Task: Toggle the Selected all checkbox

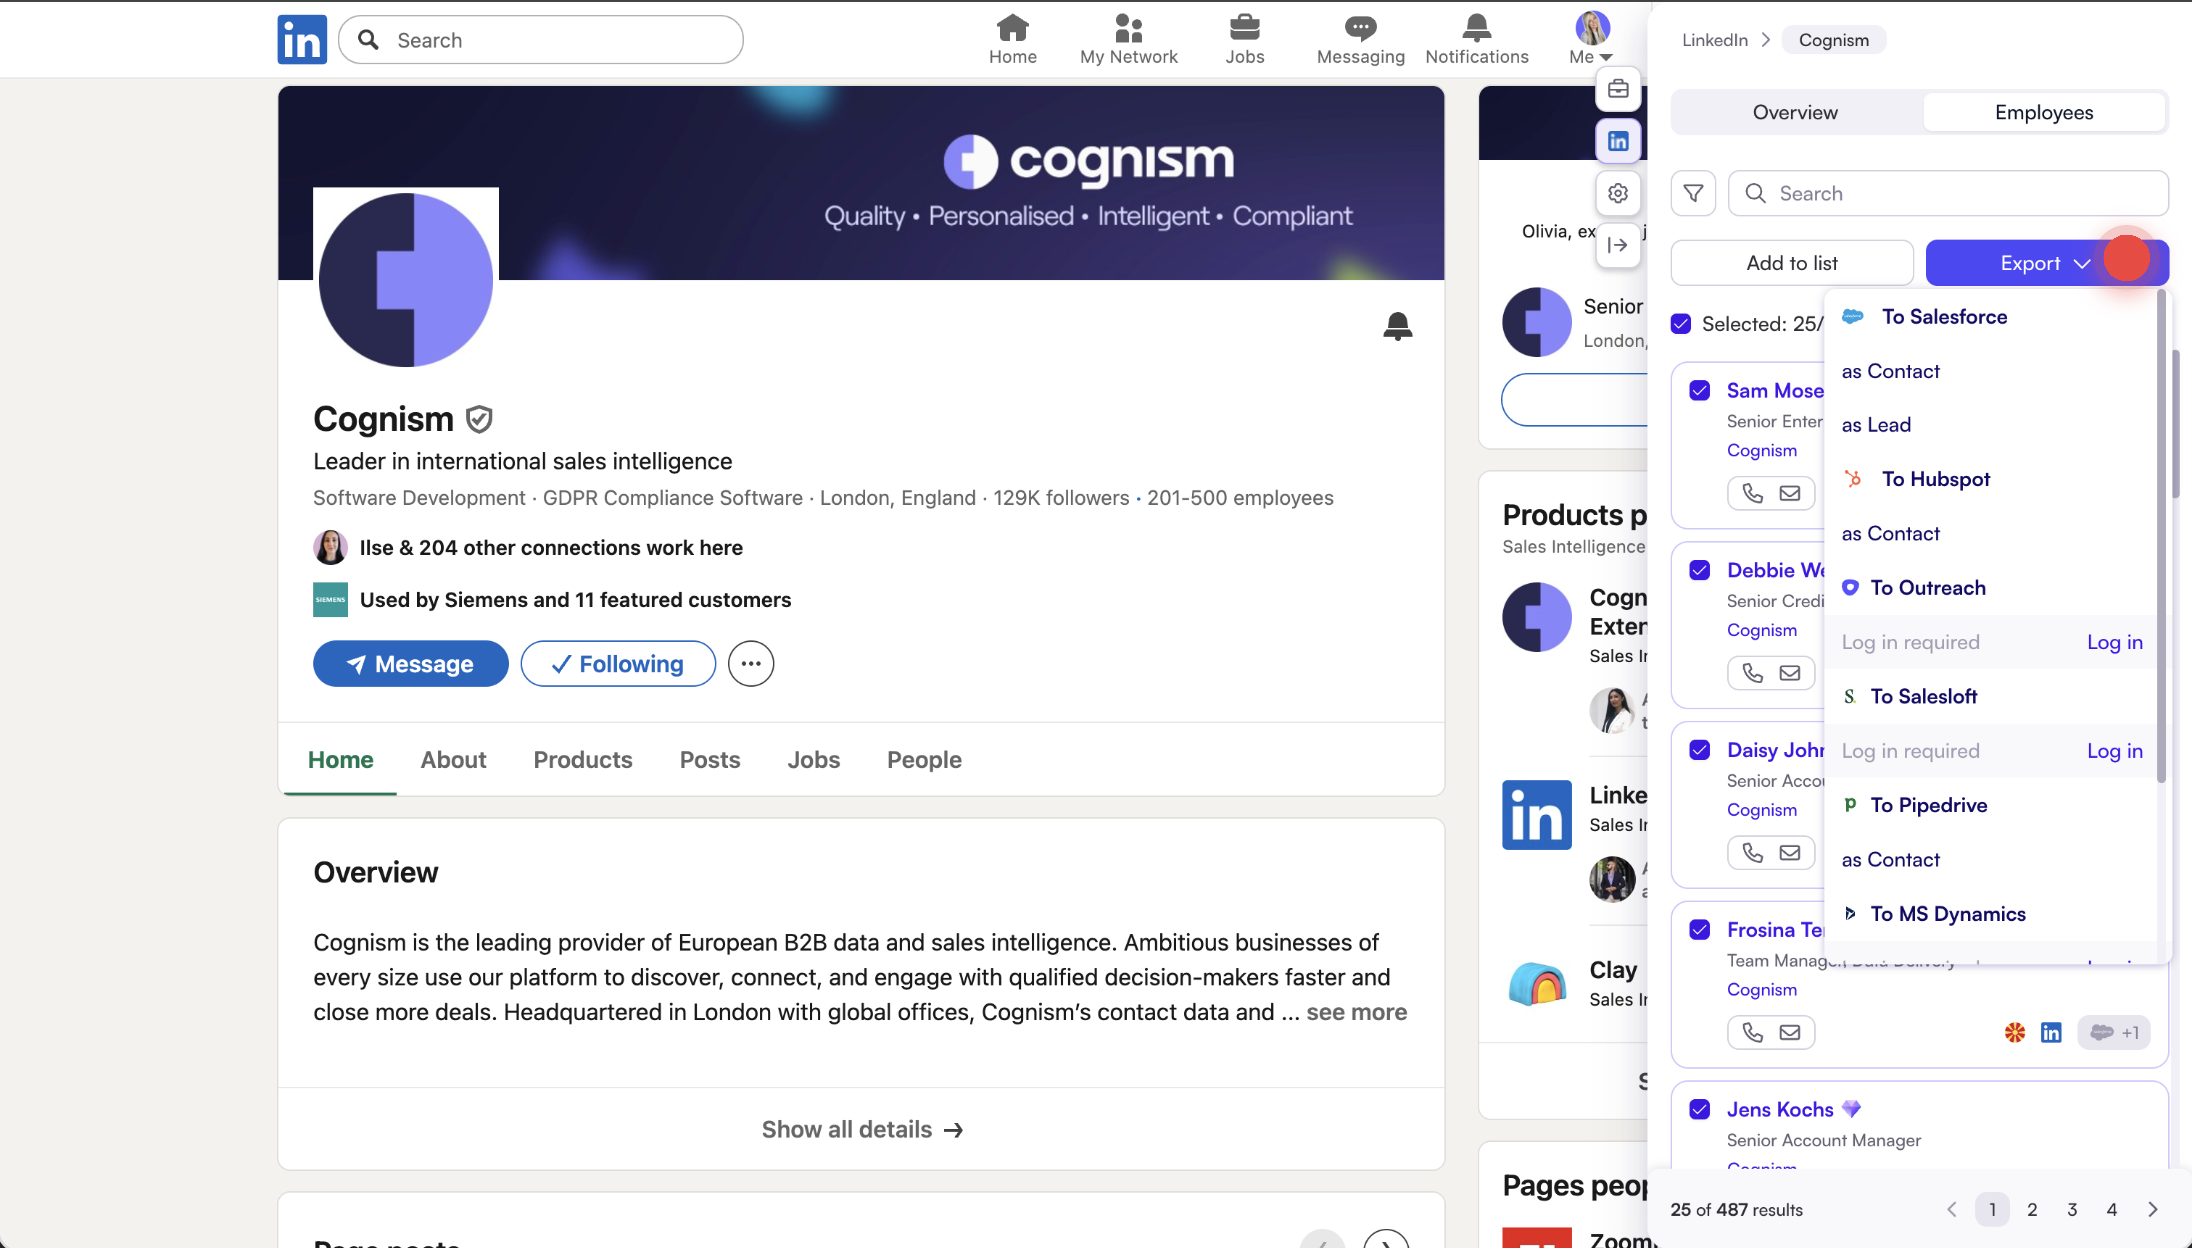Action: click(1681, 324)
